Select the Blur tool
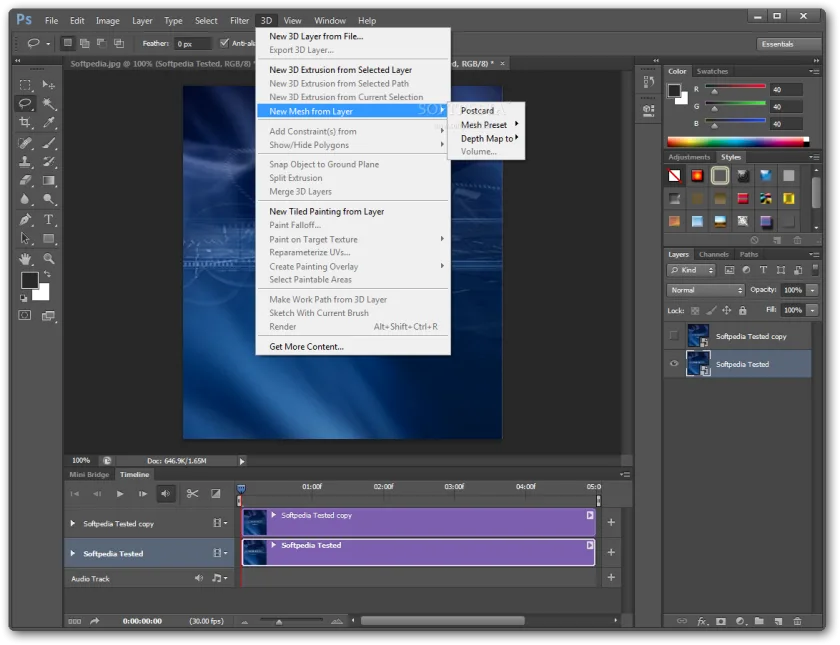Image resolution: width=840 pixels, height=645 pixels. point(25,199)
